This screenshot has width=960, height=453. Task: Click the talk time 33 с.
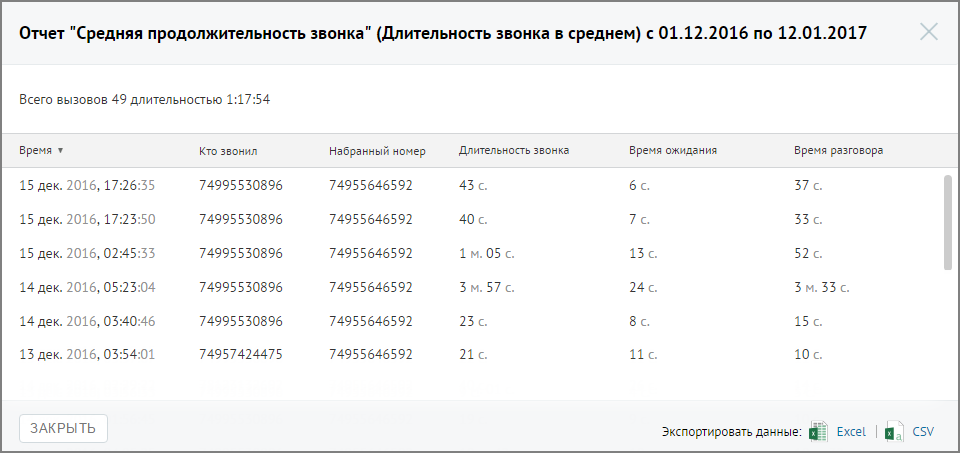pyautogui.click(x=808, y=219)
